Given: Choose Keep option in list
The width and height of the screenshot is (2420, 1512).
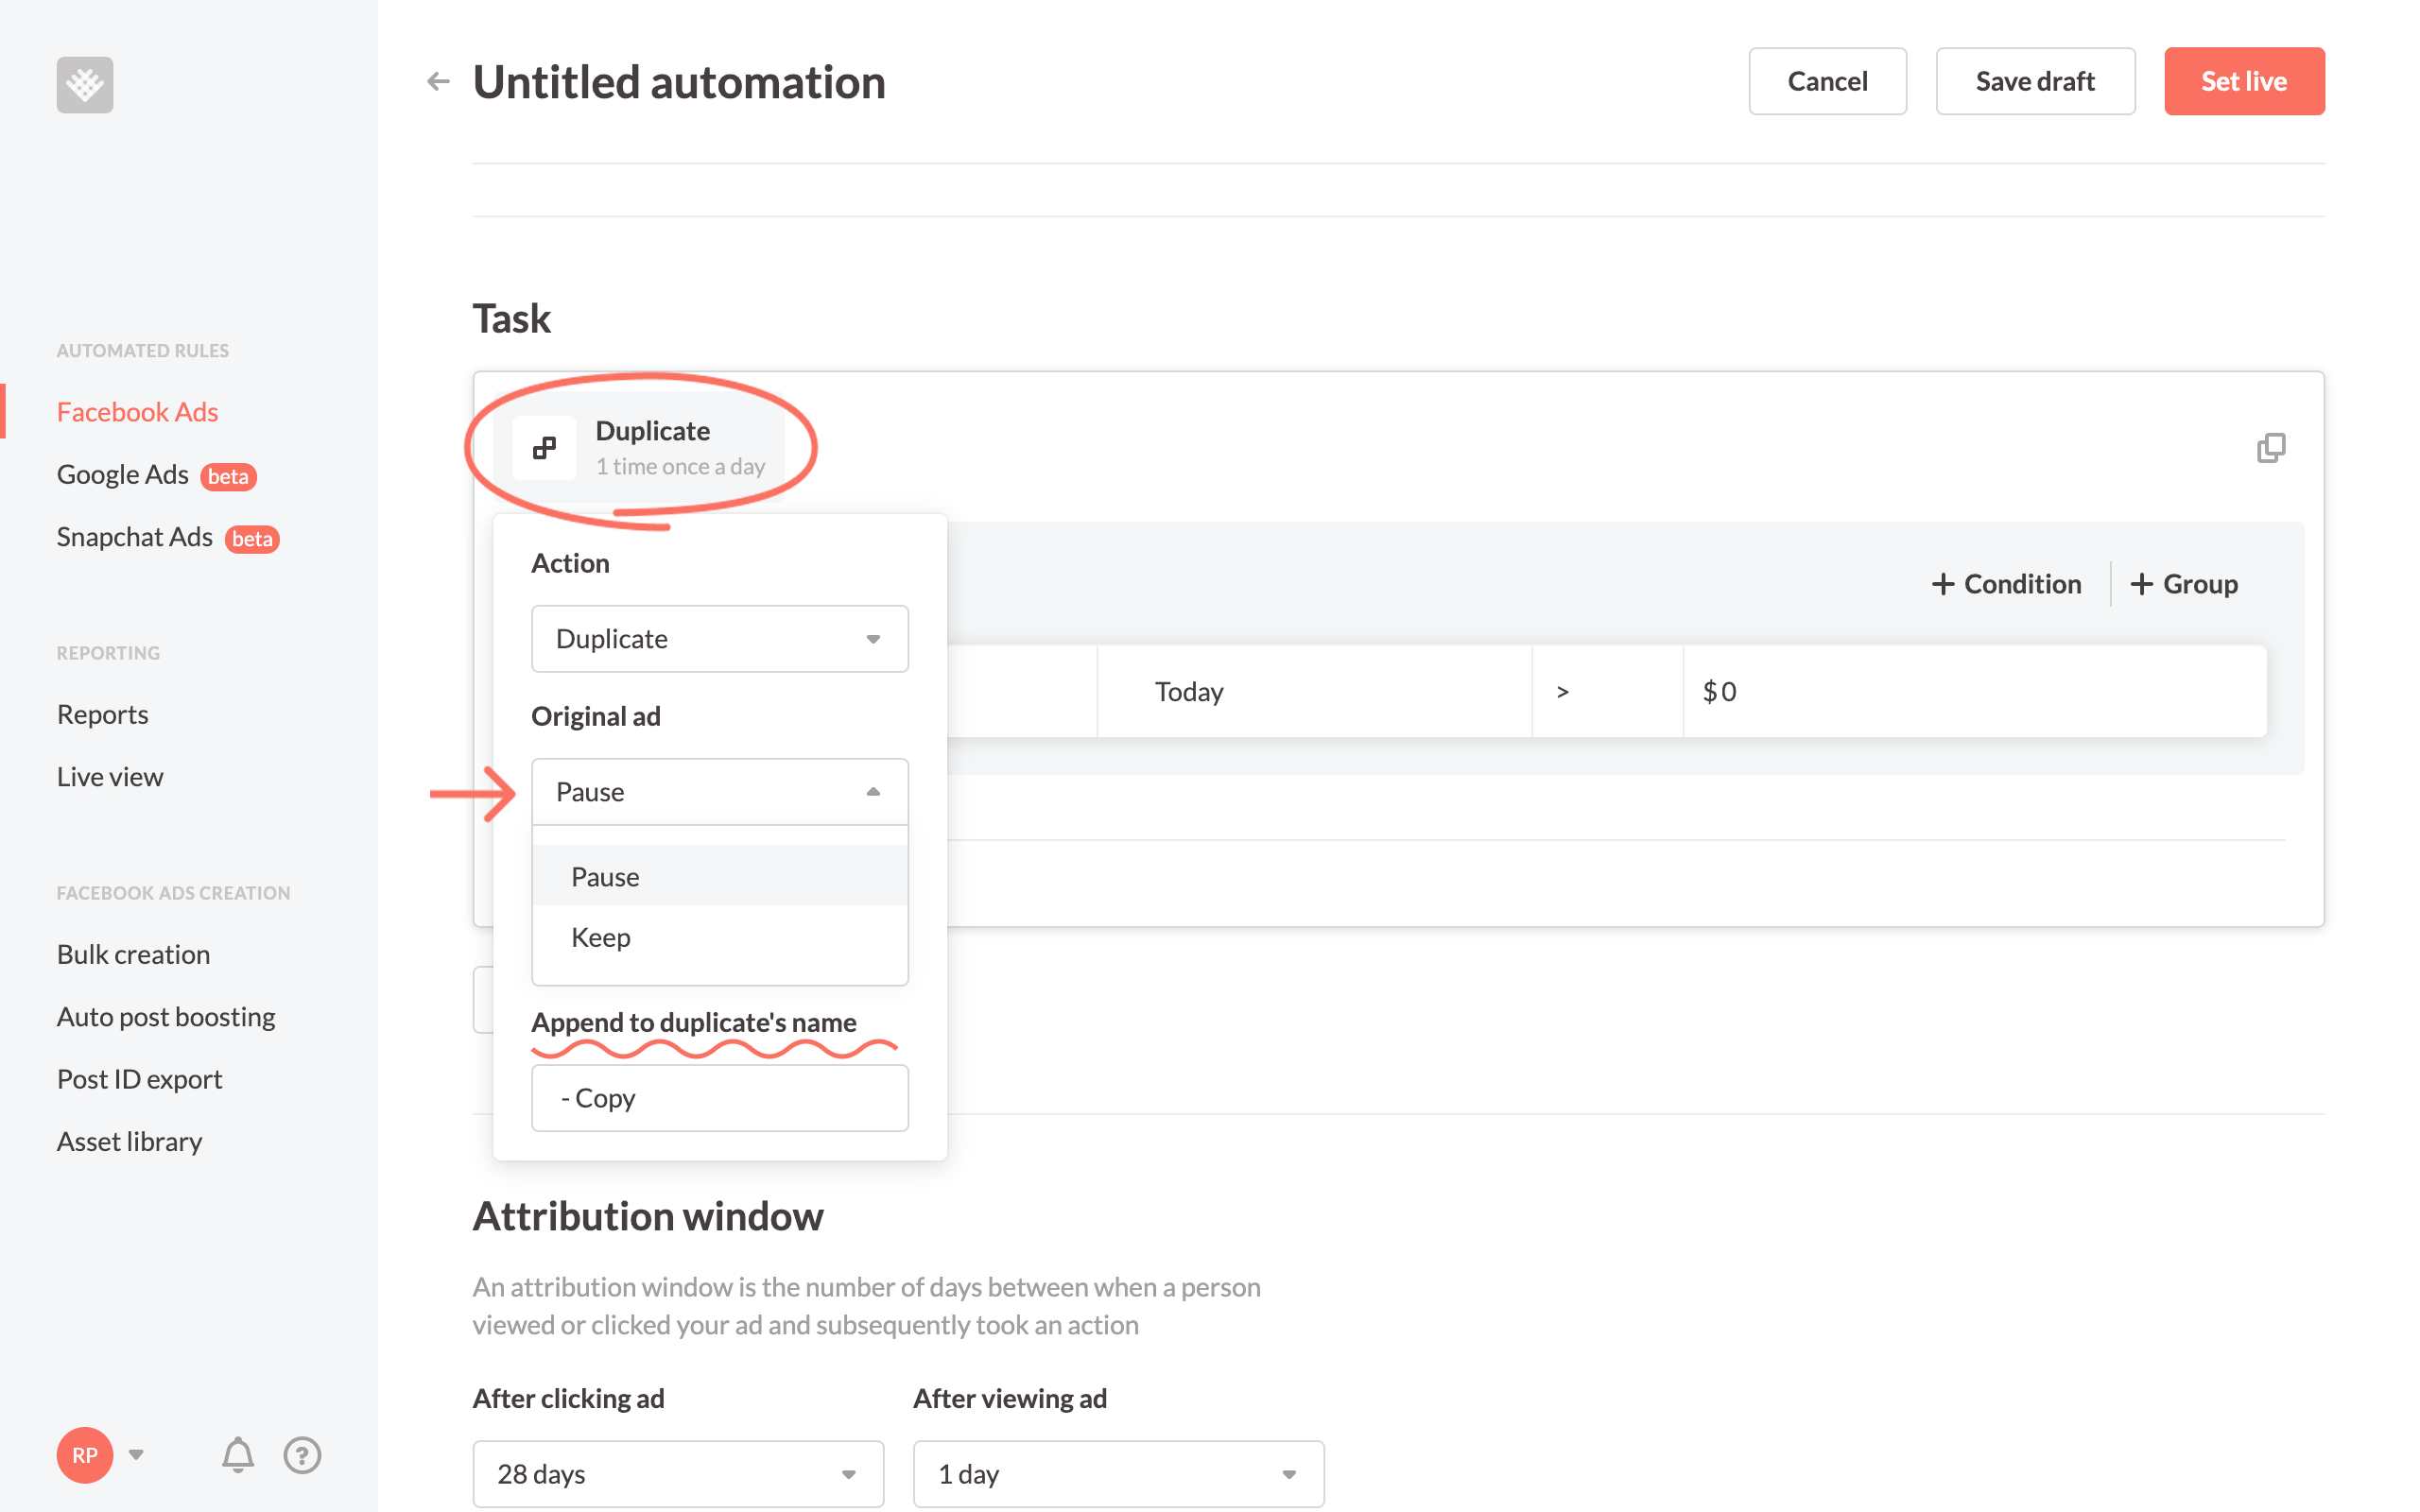Looking at the screenshot, I should pyautogui.click(x=720, y=937).
